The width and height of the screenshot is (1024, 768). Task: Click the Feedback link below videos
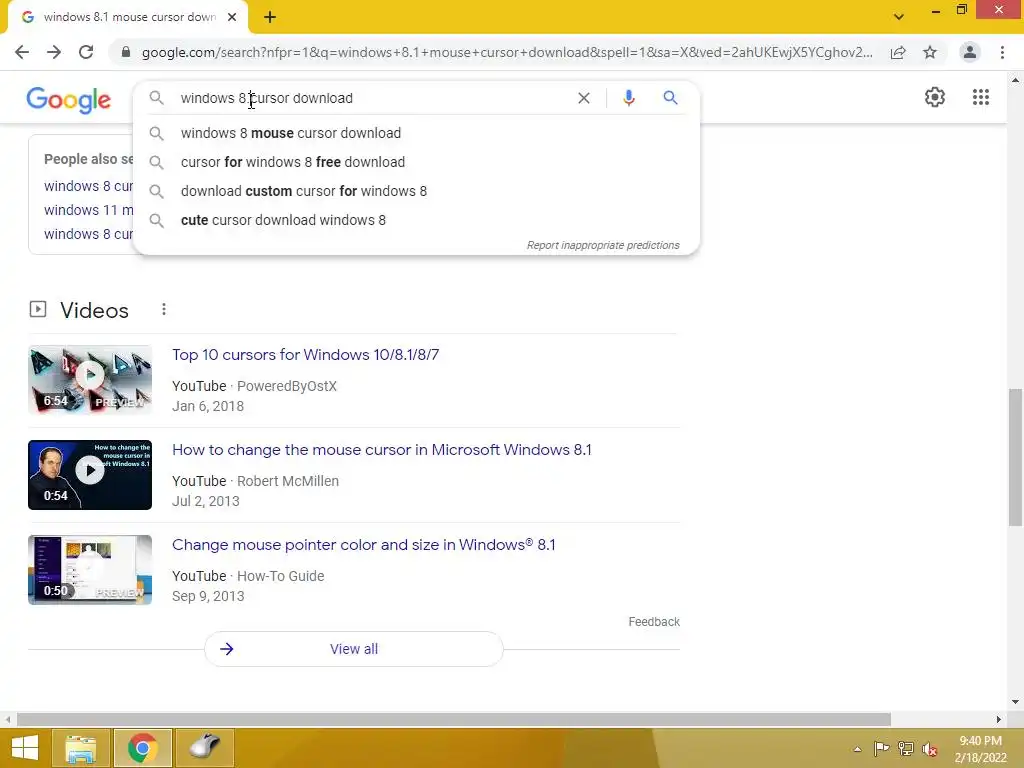(654, 622)
